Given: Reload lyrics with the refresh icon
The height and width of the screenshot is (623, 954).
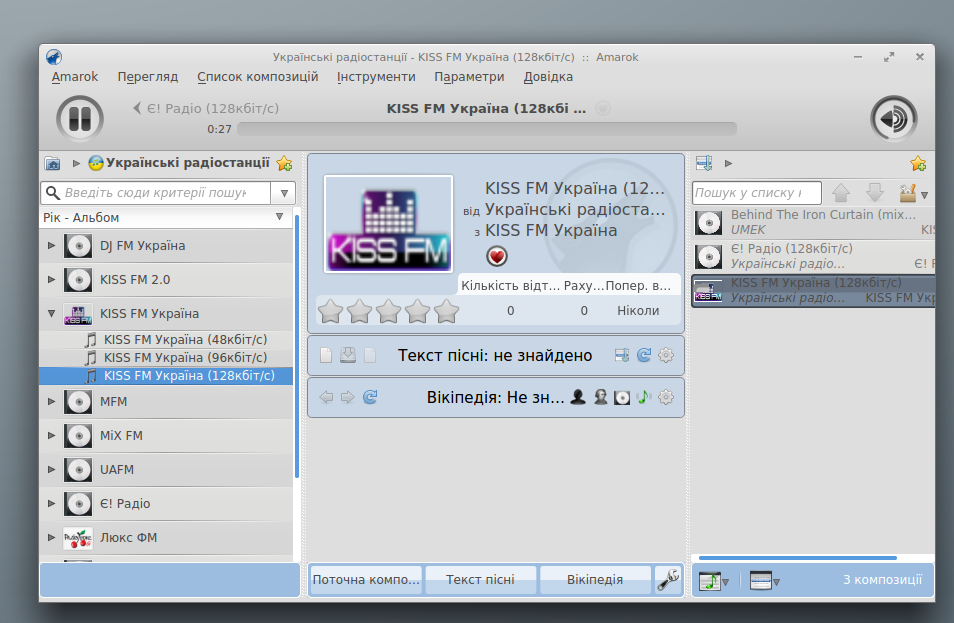Looking at the screenshot, I should pyautogui.click(x=644, y=355).
